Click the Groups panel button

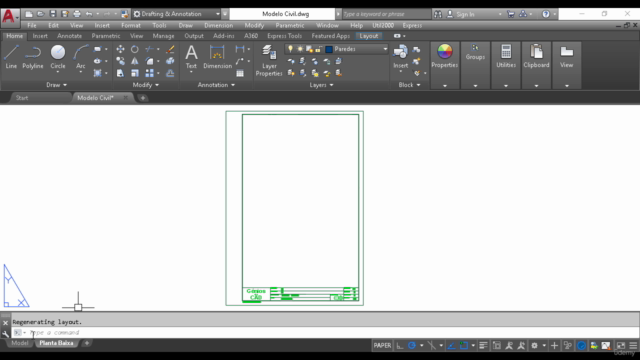click(x=475, y=52)
